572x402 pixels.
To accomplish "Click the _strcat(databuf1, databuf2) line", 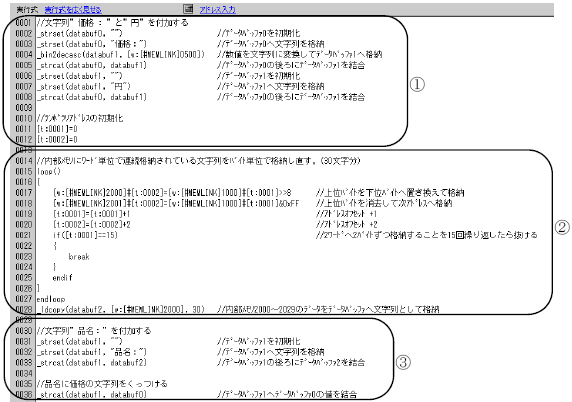I will coord(92,363).
